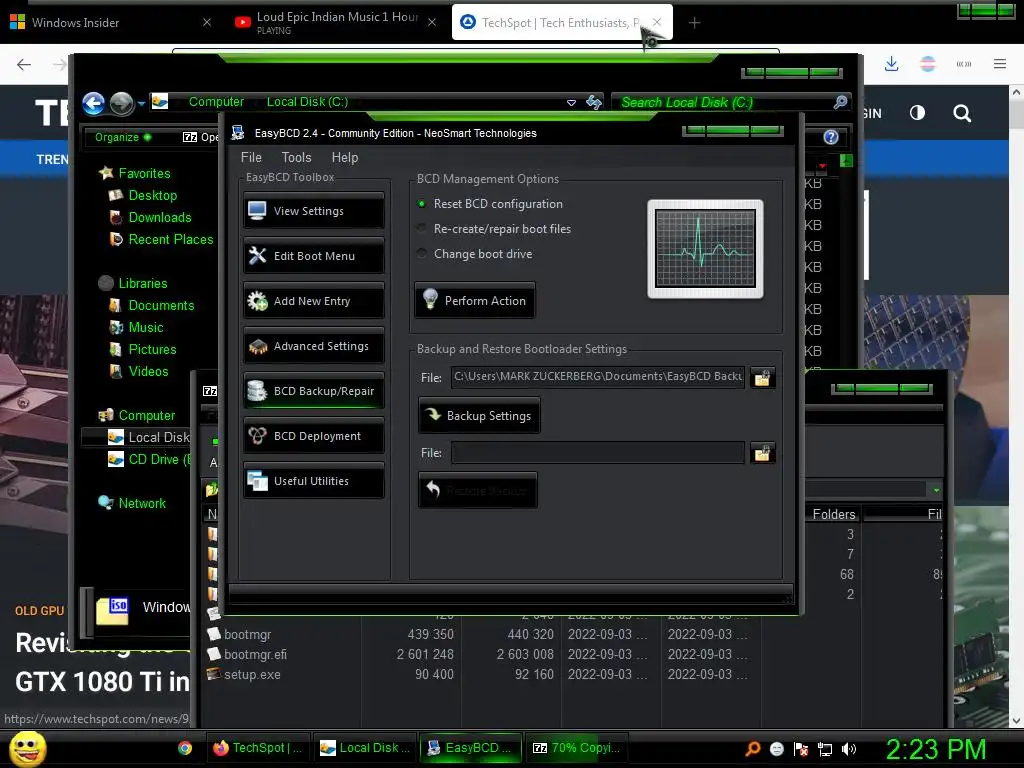Click the heartbeat monitor graphic

click(x=705, y=249)
